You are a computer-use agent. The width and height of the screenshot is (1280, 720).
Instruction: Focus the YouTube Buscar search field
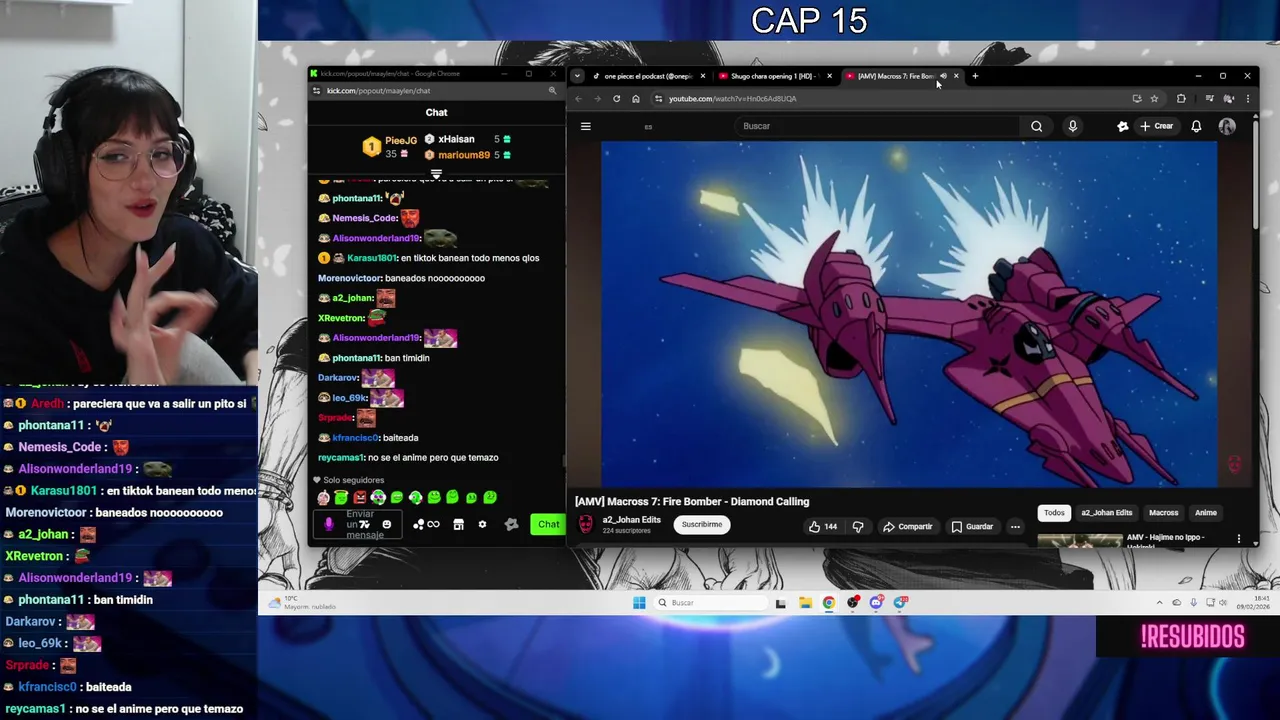pyautogui.click(x=878, y=126)
